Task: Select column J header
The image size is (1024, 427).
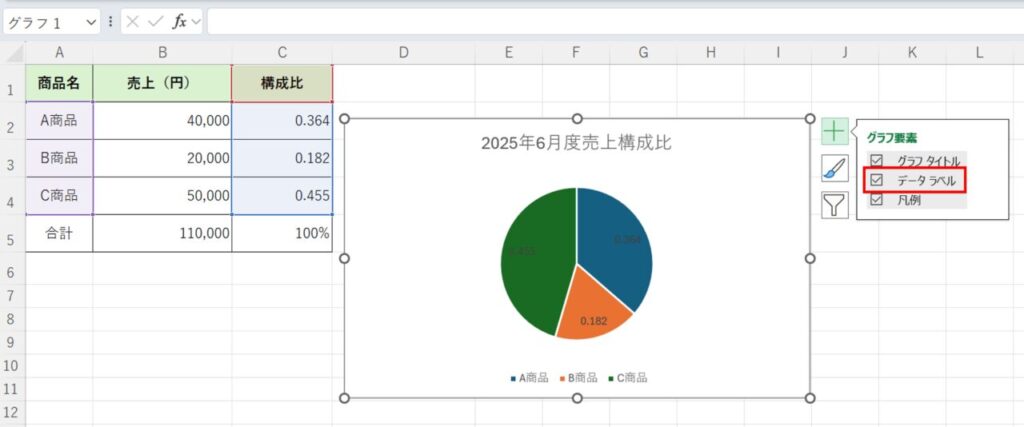Action: point(845,53)
